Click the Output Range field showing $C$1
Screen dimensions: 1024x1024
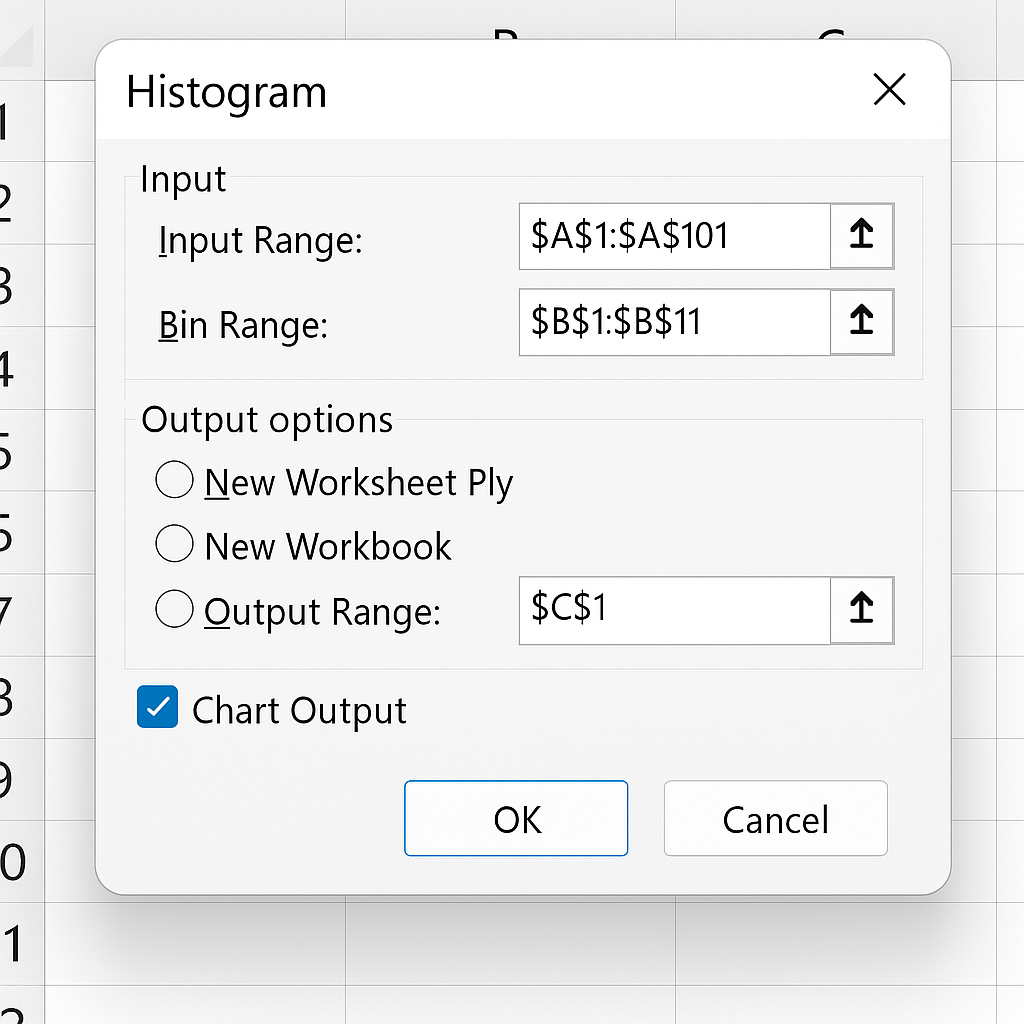tap(674, 610)
